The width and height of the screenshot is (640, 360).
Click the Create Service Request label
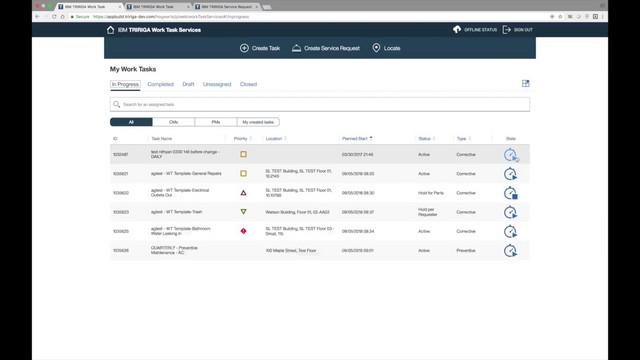click(332, 48)
